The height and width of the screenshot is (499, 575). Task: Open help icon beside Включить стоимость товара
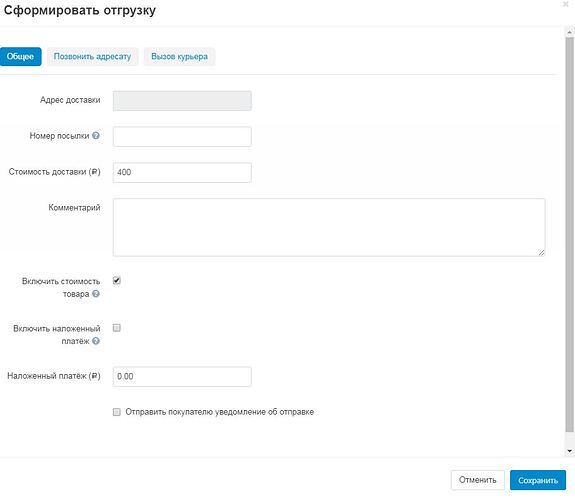click(96, 294)
